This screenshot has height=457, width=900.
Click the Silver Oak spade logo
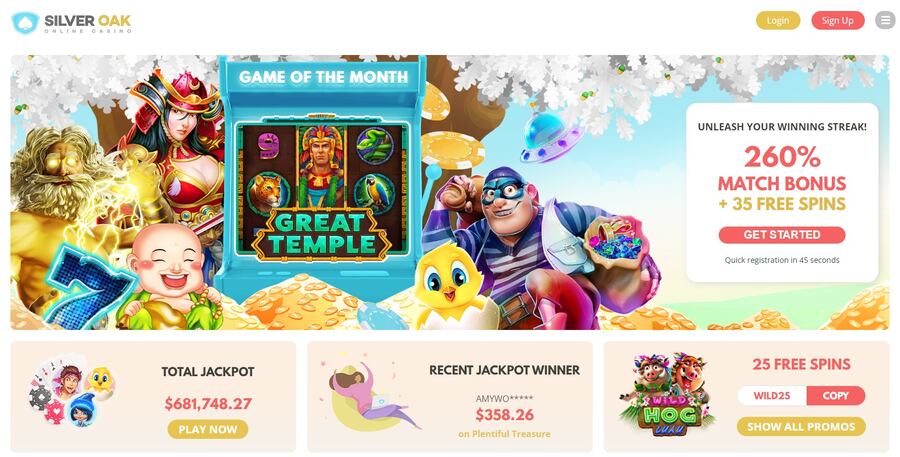(x=25, y=22)
